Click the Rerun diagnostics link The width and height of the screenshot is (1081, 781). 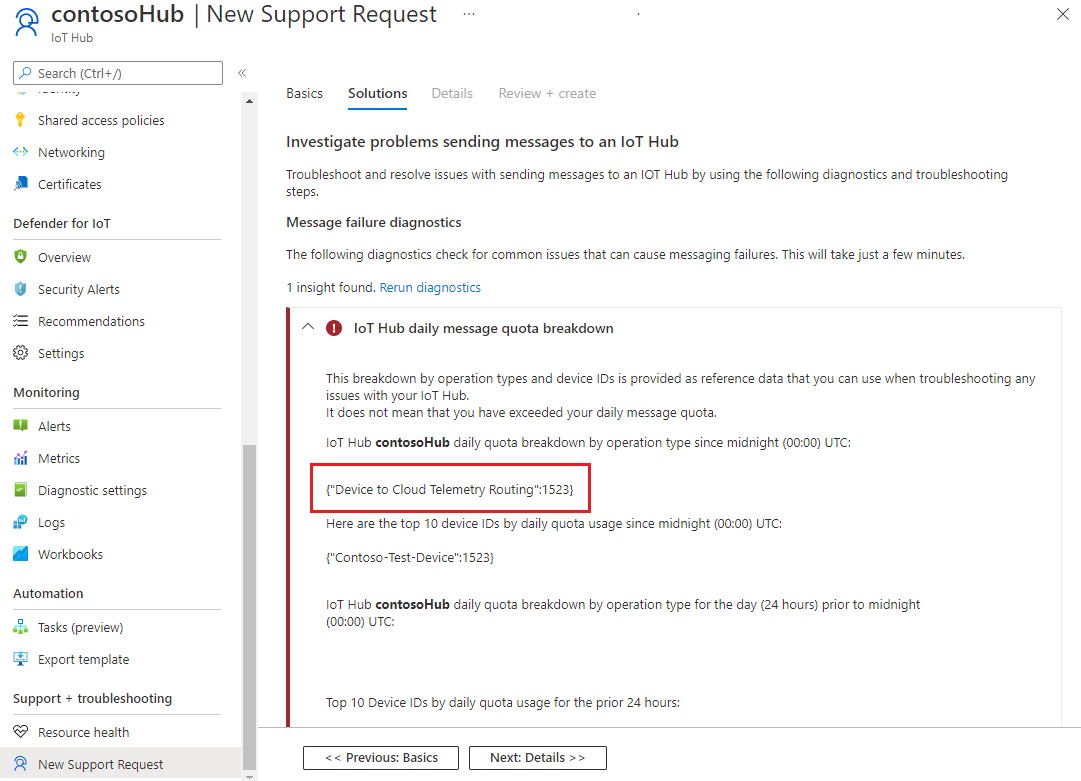430,287
